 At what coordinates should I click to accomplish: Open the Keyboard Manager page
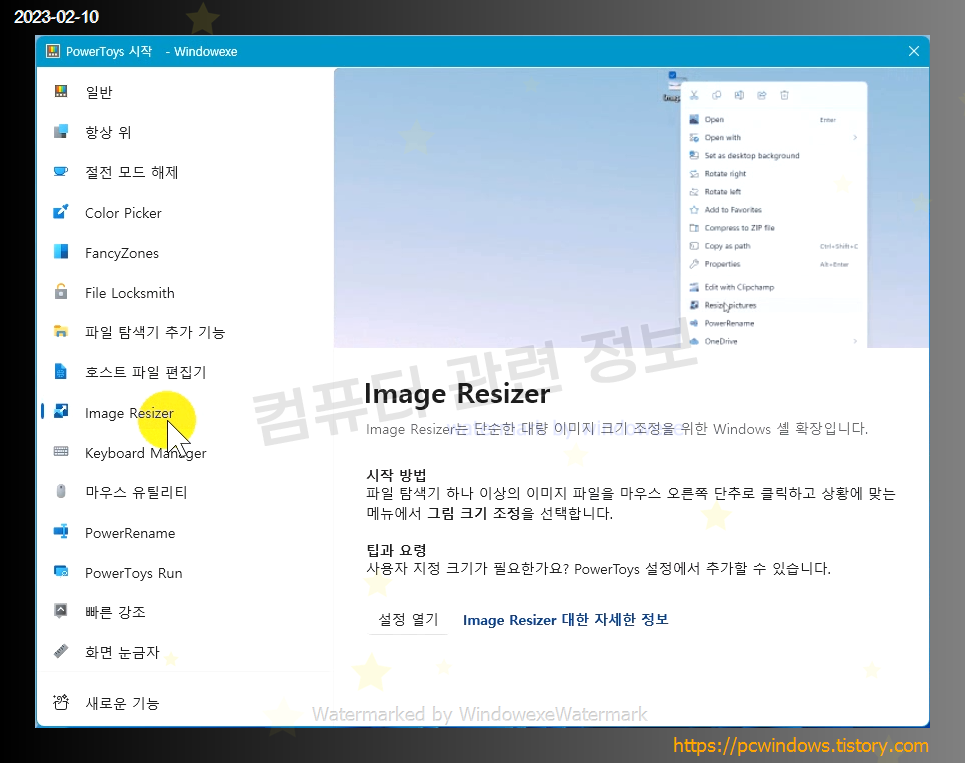point(145,453)
